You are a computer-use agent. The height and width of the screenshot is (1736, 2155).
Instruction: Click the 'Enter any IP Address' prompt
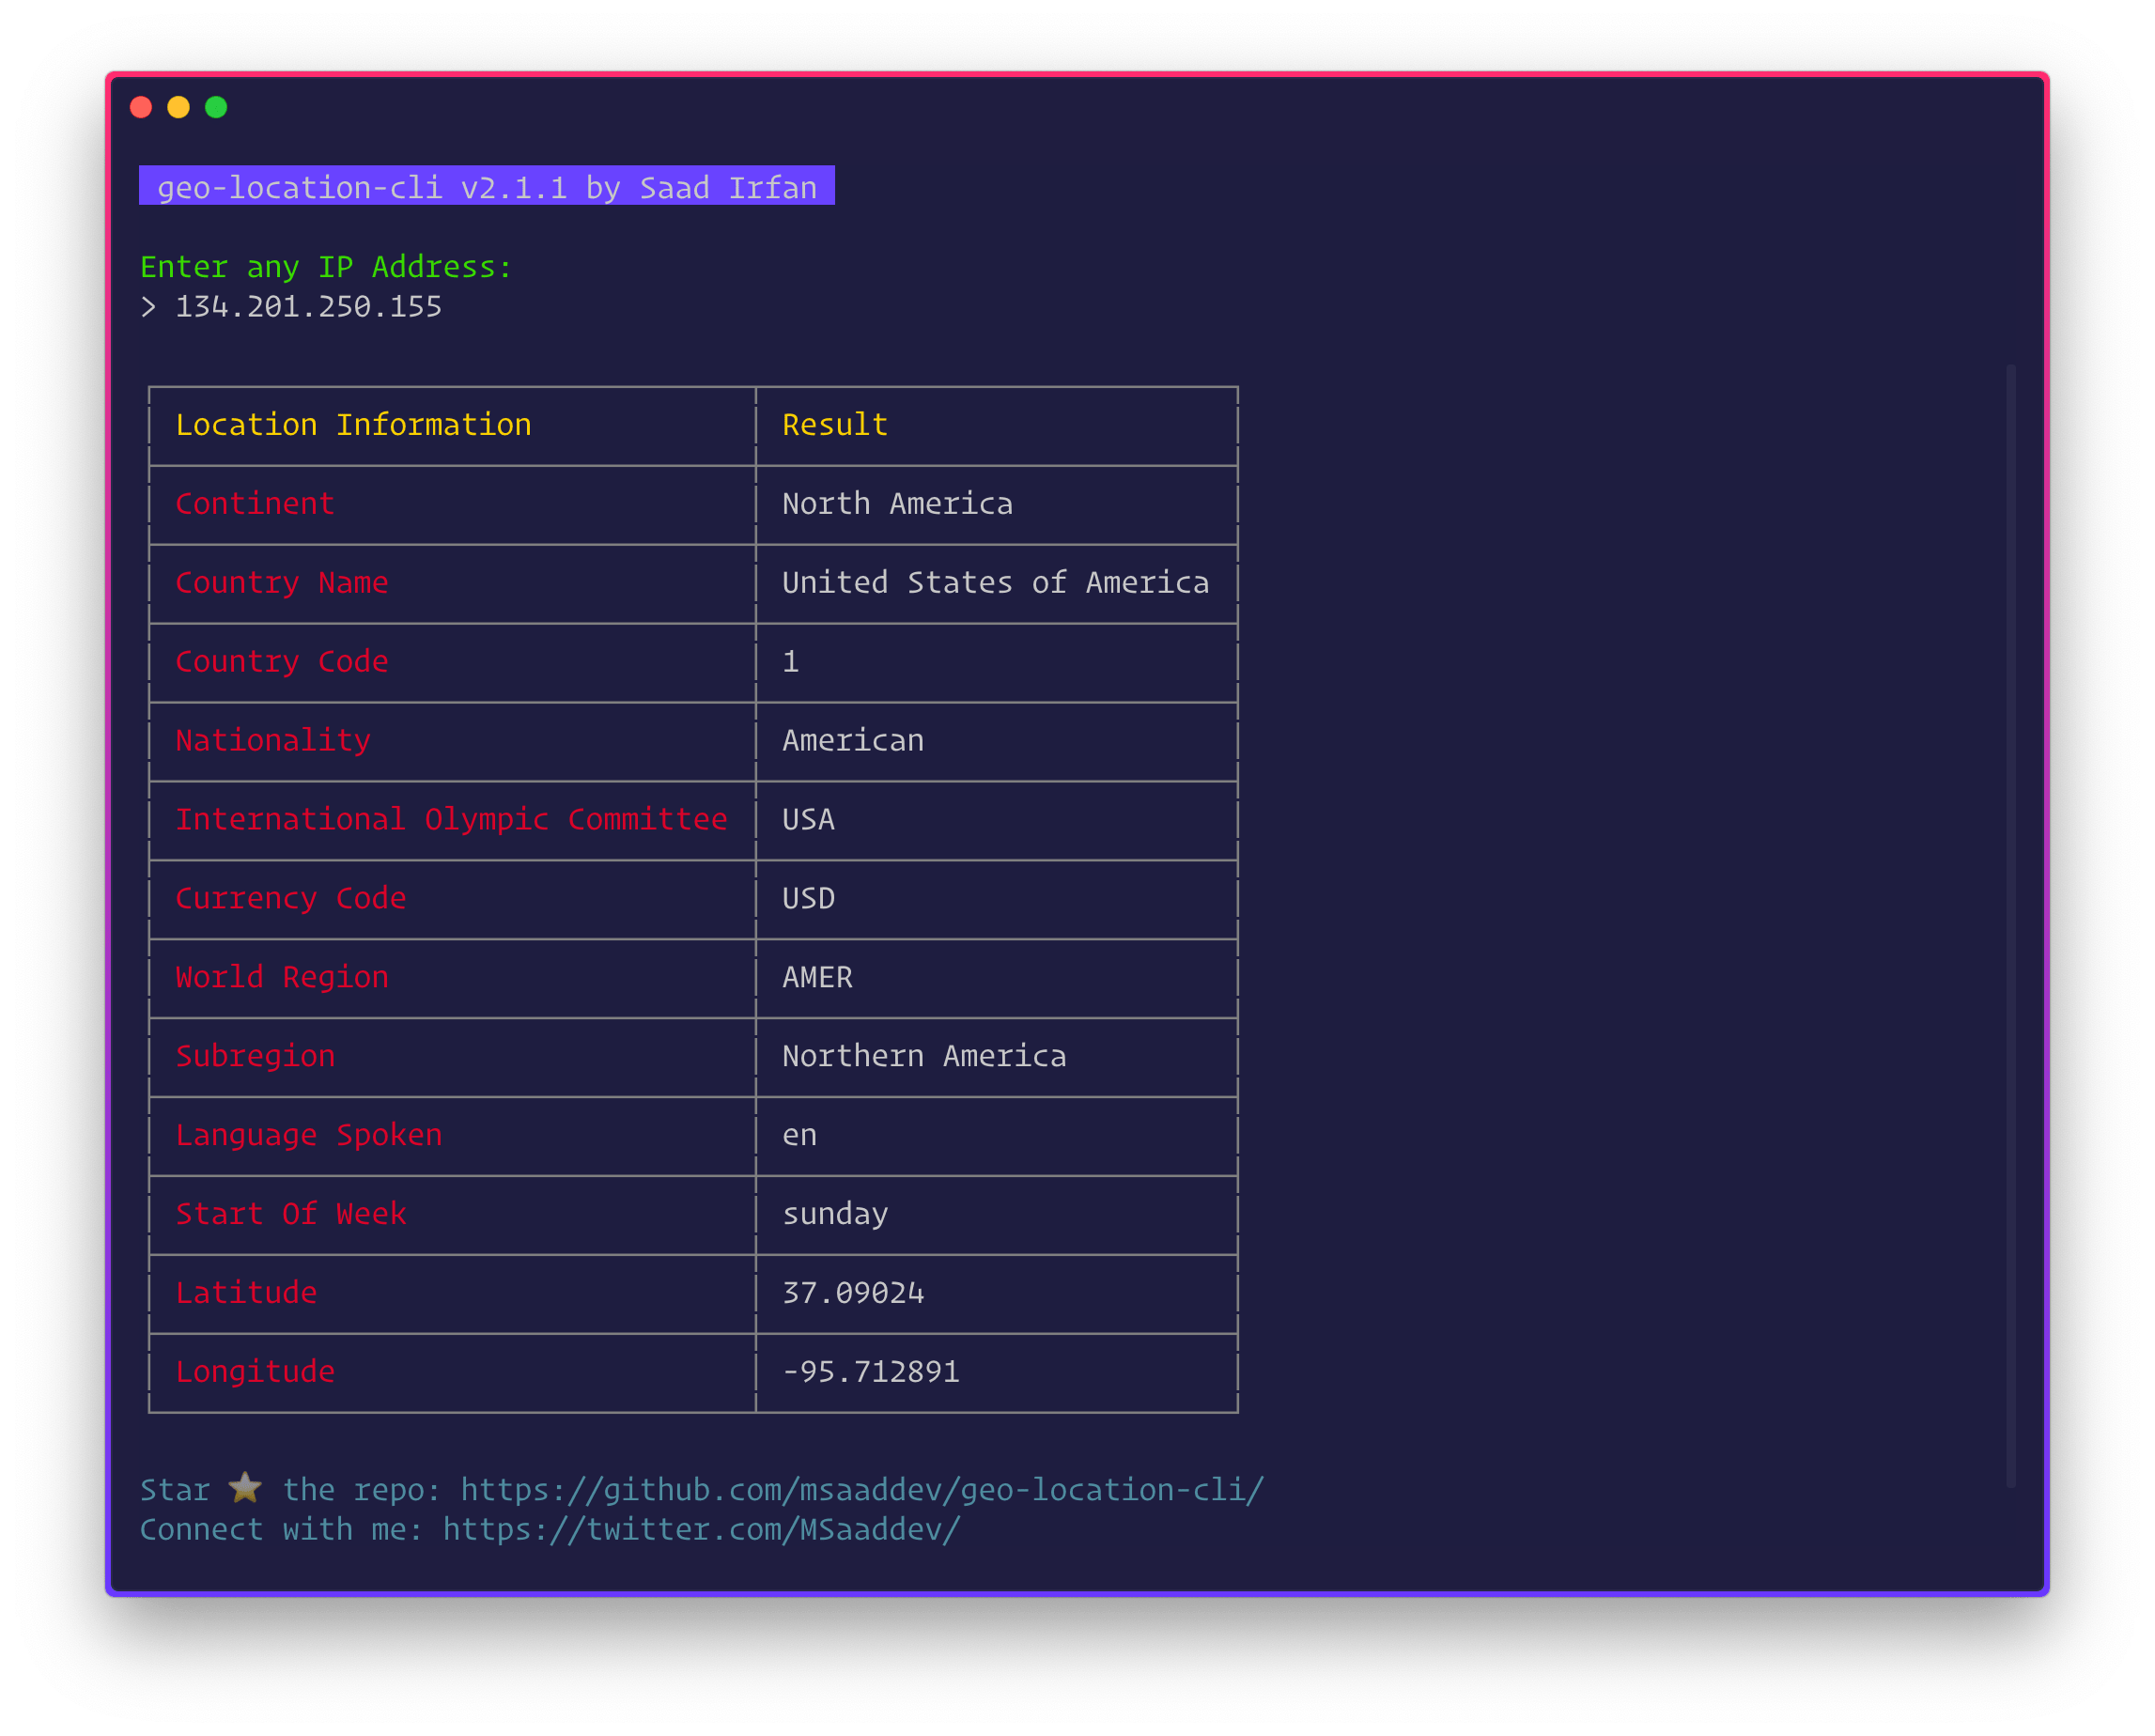click(326, 267)
